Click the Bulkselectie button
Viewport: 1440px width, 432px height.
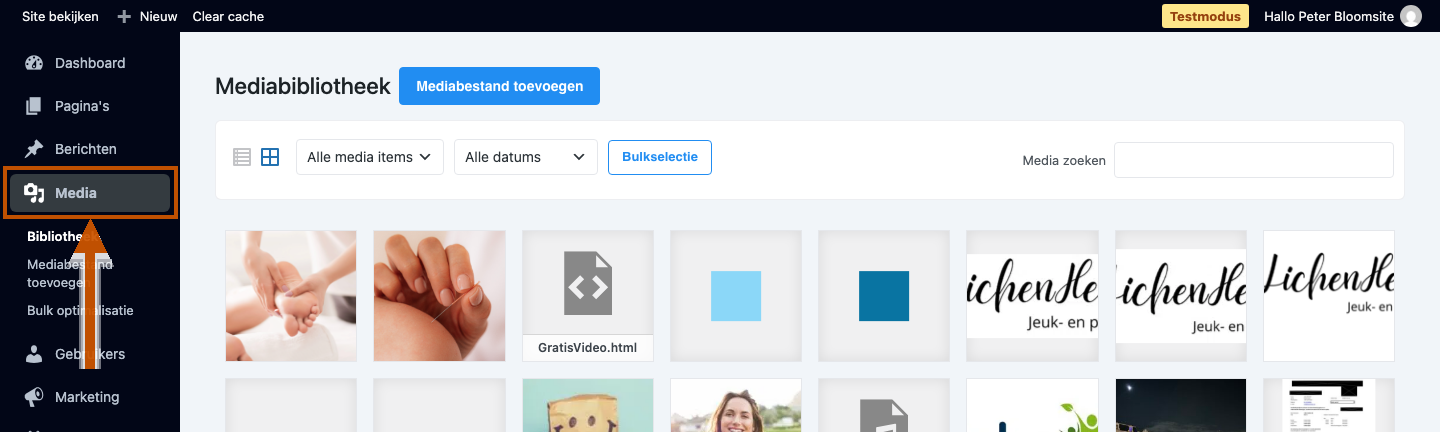[x=660, y=157]
